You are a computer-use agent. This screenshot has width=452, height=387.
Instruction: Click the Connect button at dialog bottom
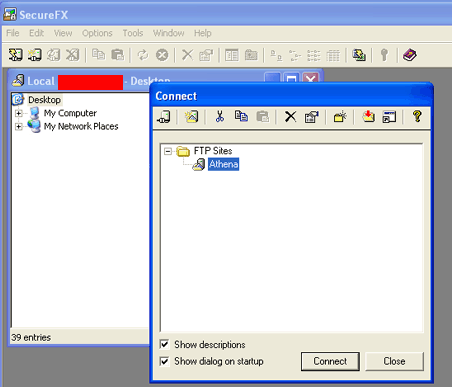[x=330, y=361]
